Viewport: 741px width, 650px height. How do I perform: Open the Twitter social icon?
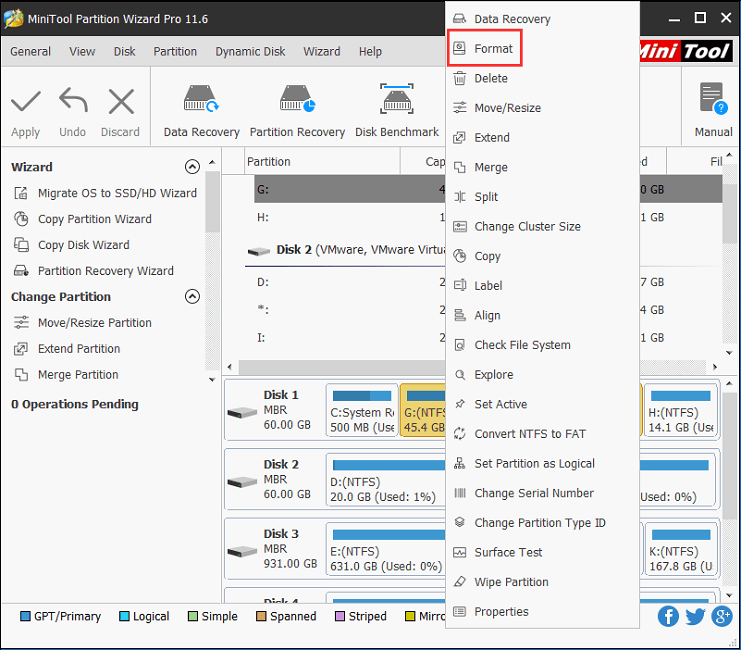click(x=695, y=616)
